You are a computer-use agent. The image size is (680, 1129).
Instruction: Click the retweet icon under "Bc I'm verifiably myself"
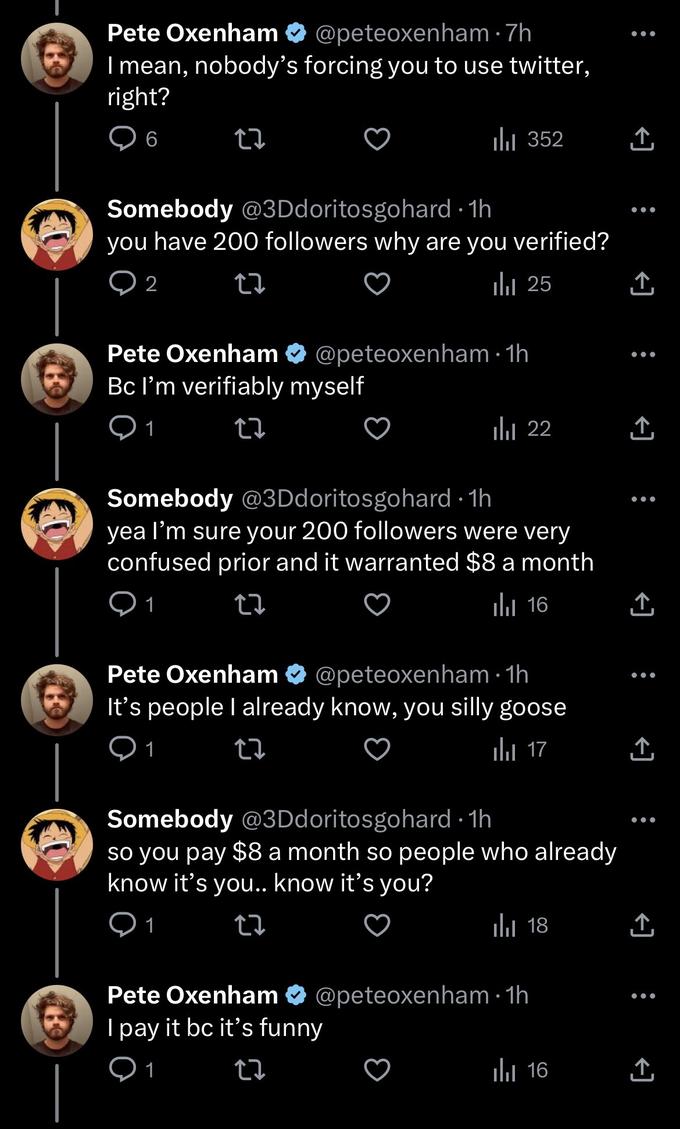click(x=248, y=428)
